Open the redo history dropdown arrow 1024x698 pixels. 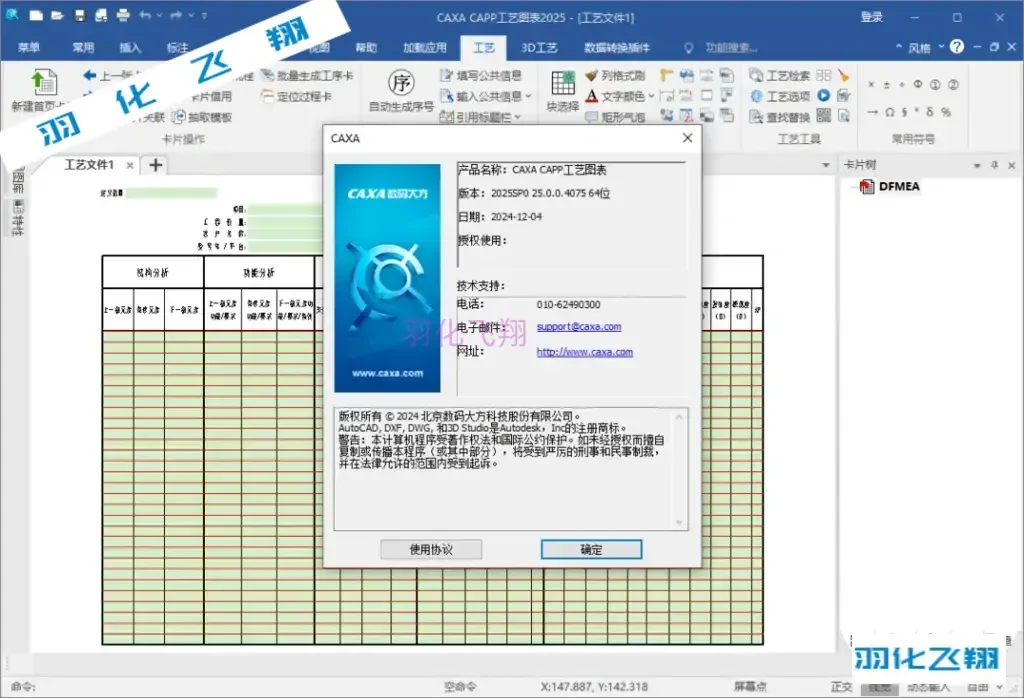191,16
